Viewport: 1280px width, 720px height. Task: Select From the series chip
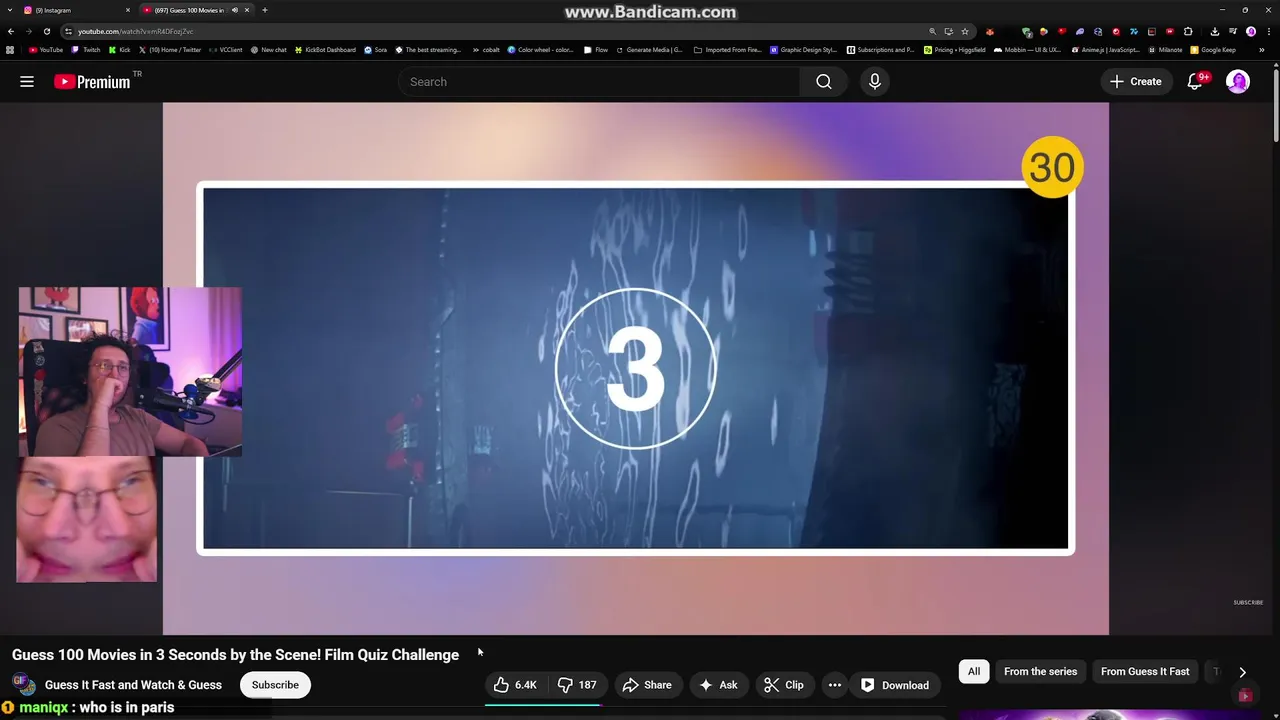[1040, 672]
